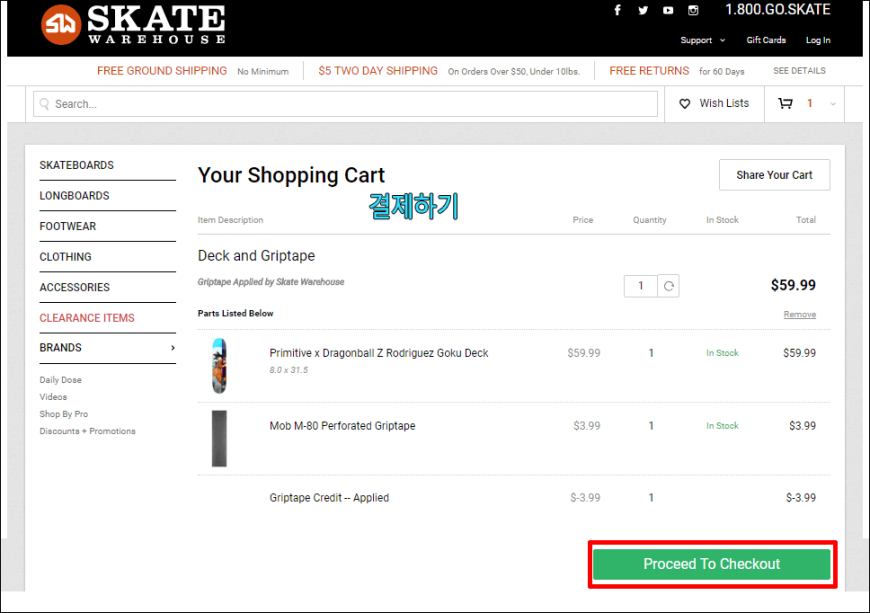Focus the Search input field
Image resolution: width=870 pixels, height=613 pixels.
click(x=345, y=104)
